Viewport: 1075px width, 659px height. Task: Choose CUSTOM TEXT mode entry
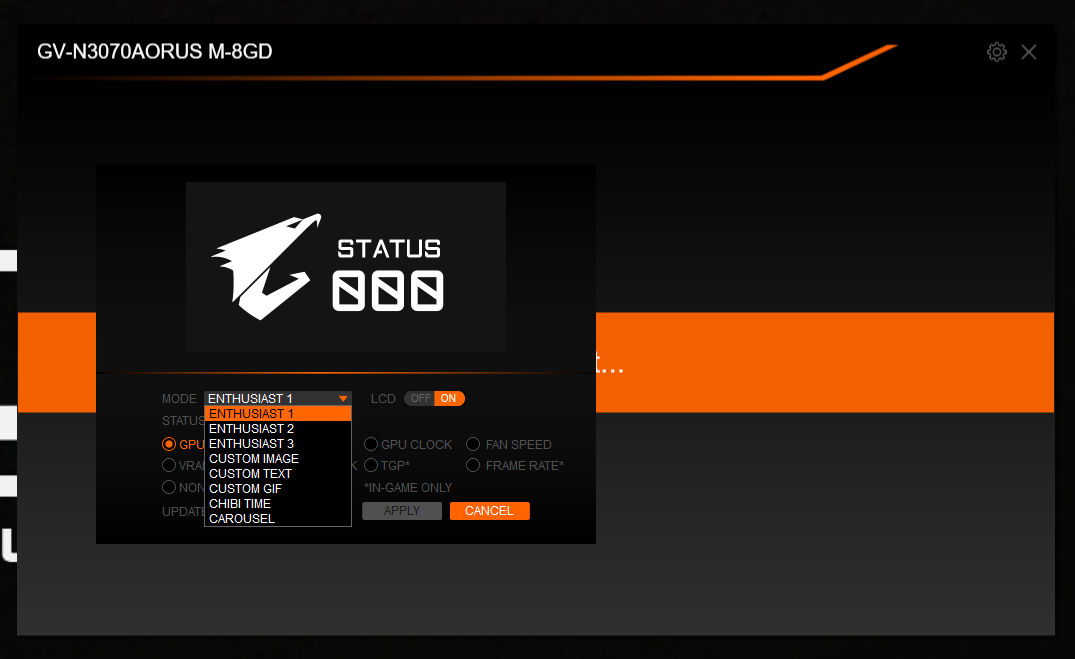coord(278,474)
